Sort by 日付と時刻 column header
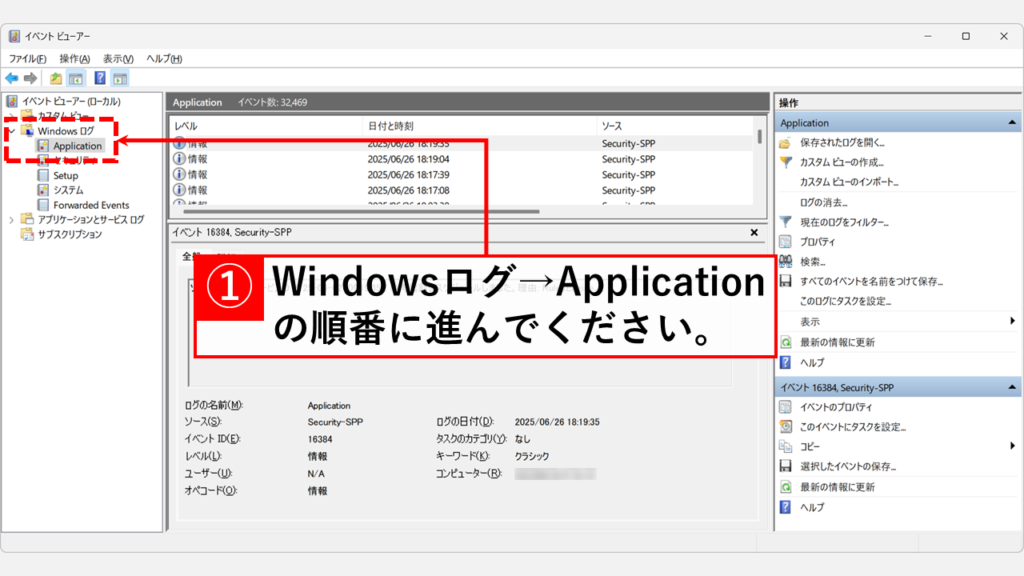1024x576 pixels. [391, 127]
